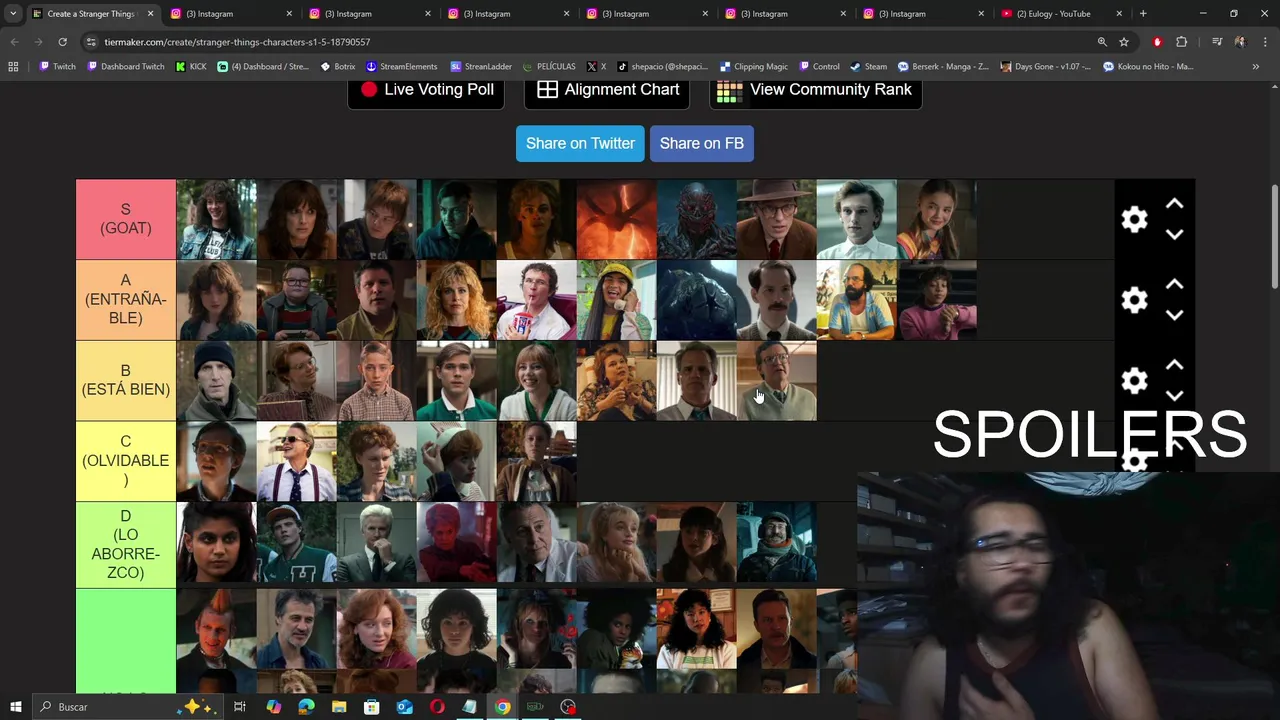Open Steam bookmark
Image resolution: width=1280 pixels, height=720 pixels.
(868, 67)
